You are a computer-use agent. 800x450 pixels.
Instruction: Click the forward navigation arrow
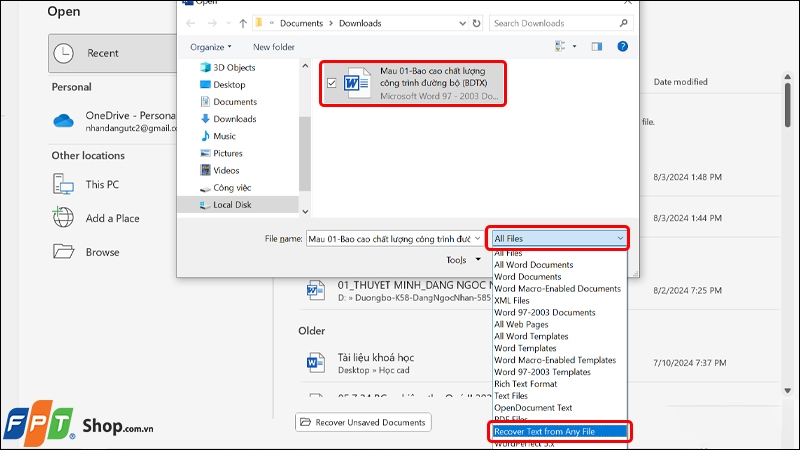(212, 23)
